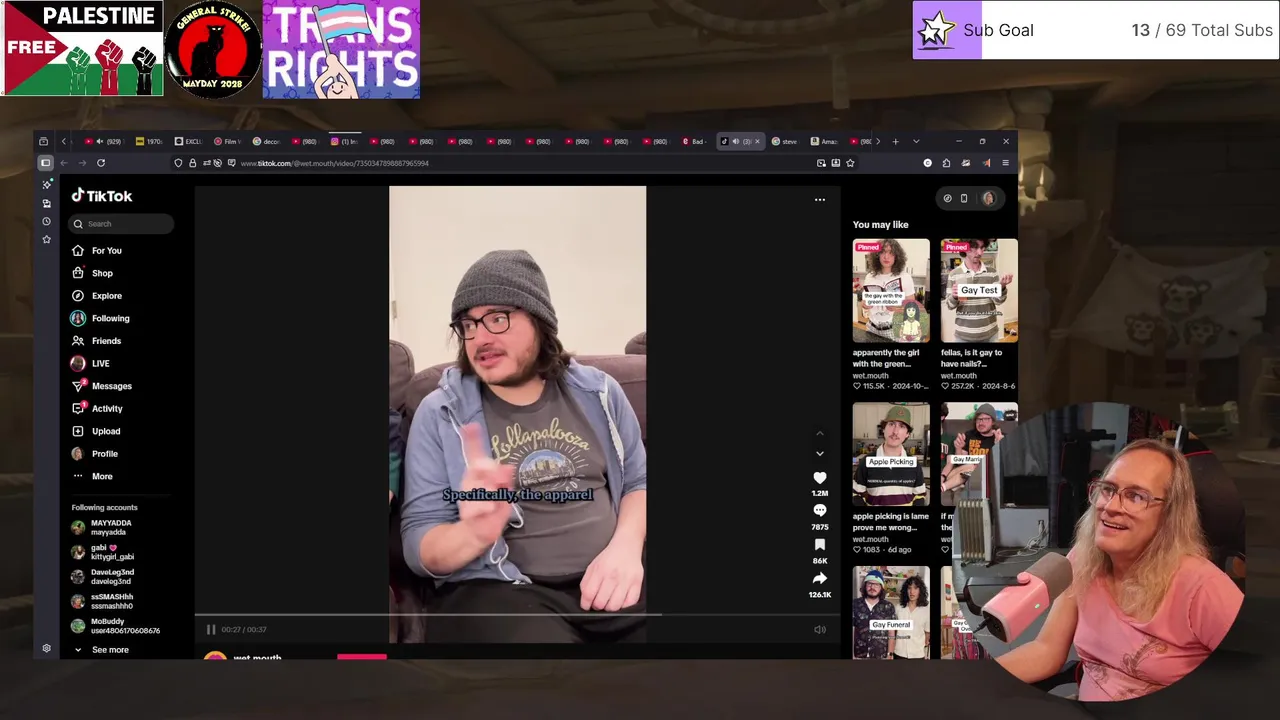Open the LIVE section
The image size is (1280, 720).
[90, 363]
